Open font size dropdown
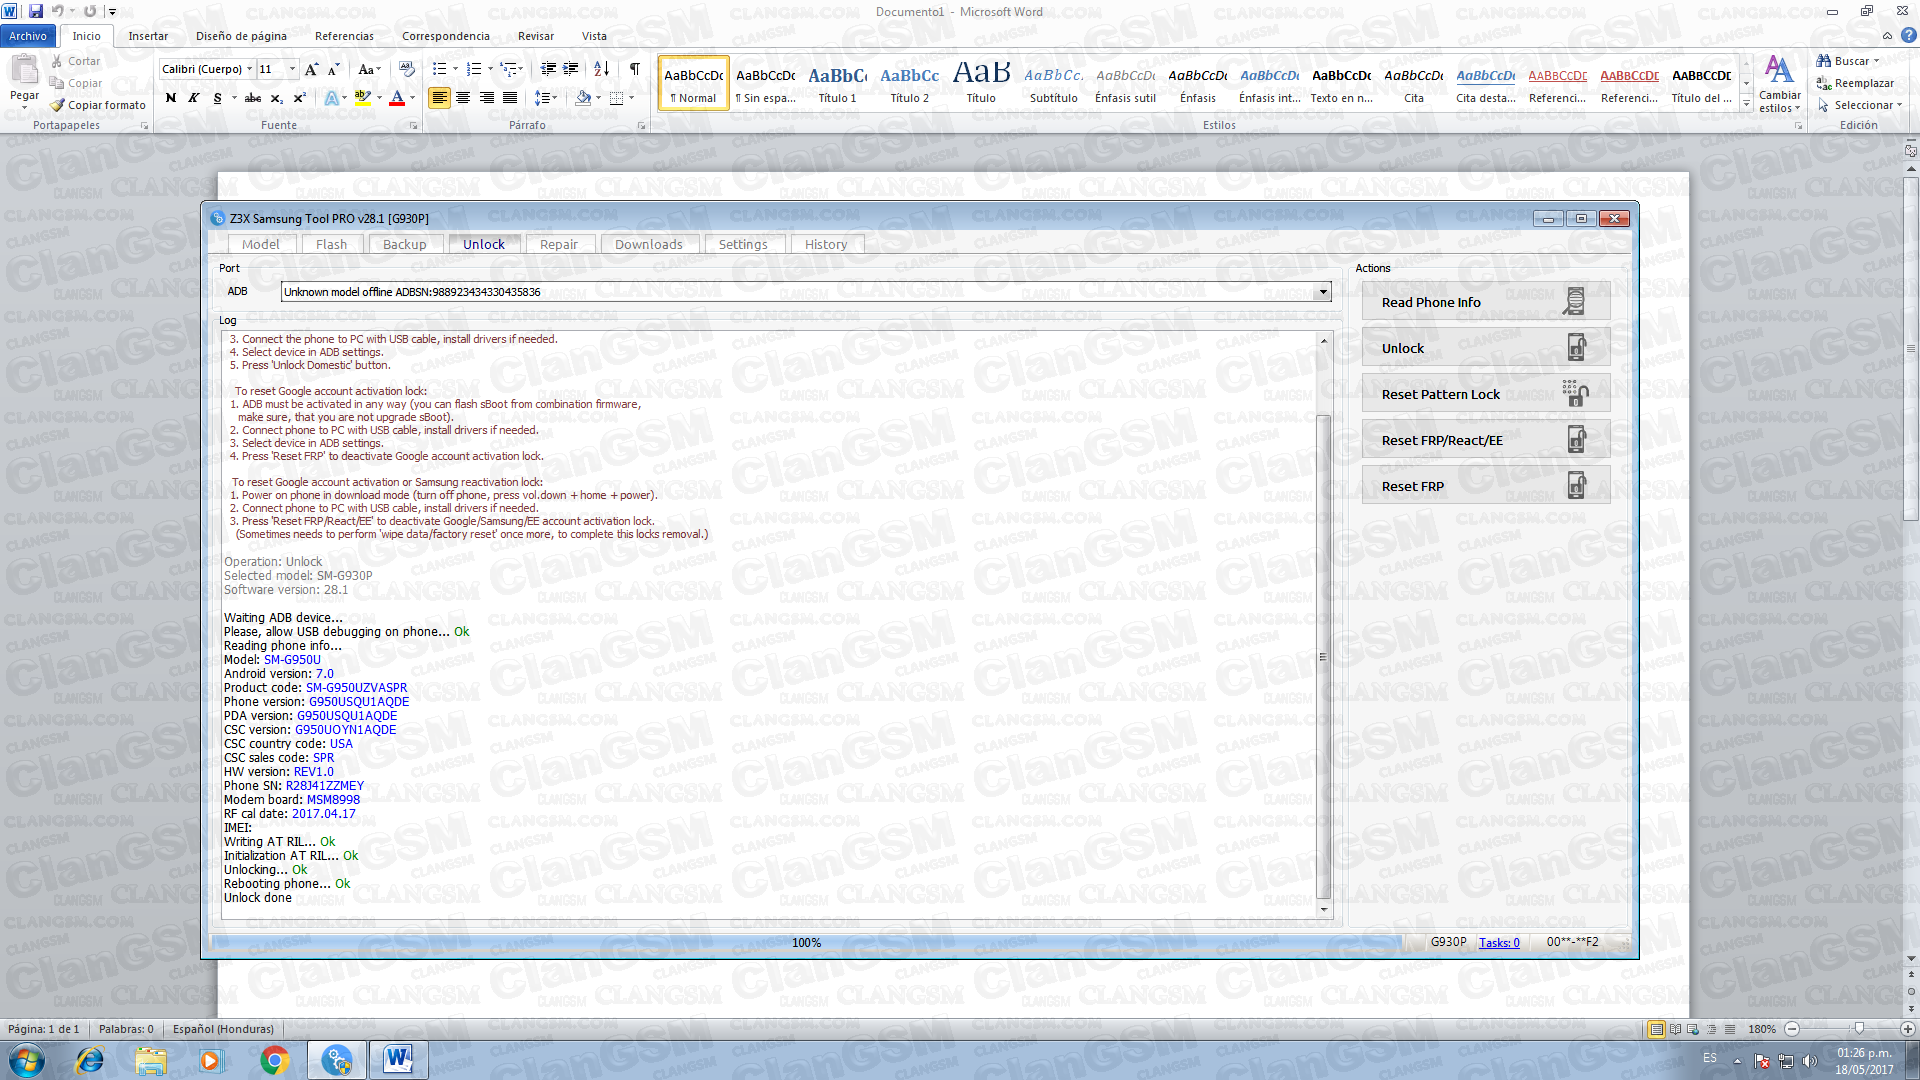Image resolution: width=1920 pixels, height=1080 pixels. [x=292, y=69]
